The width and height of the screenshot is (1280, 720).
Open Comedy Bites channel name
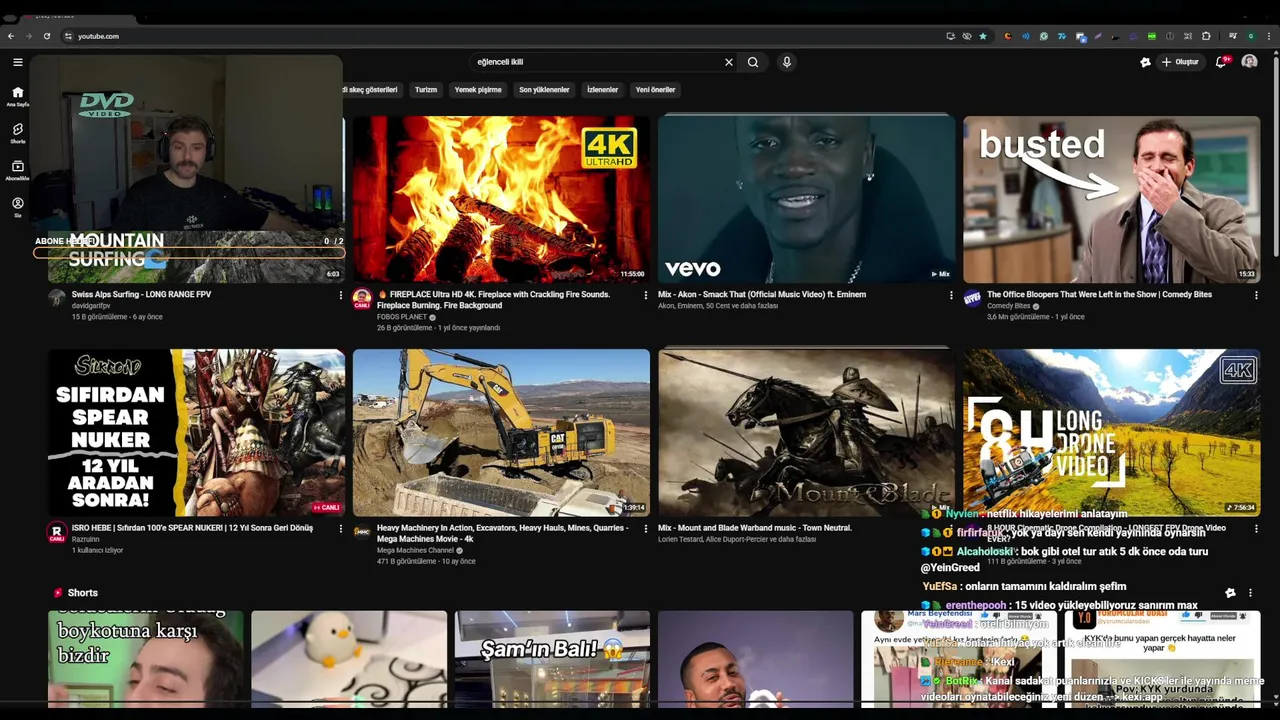(x=1008, y=306)
